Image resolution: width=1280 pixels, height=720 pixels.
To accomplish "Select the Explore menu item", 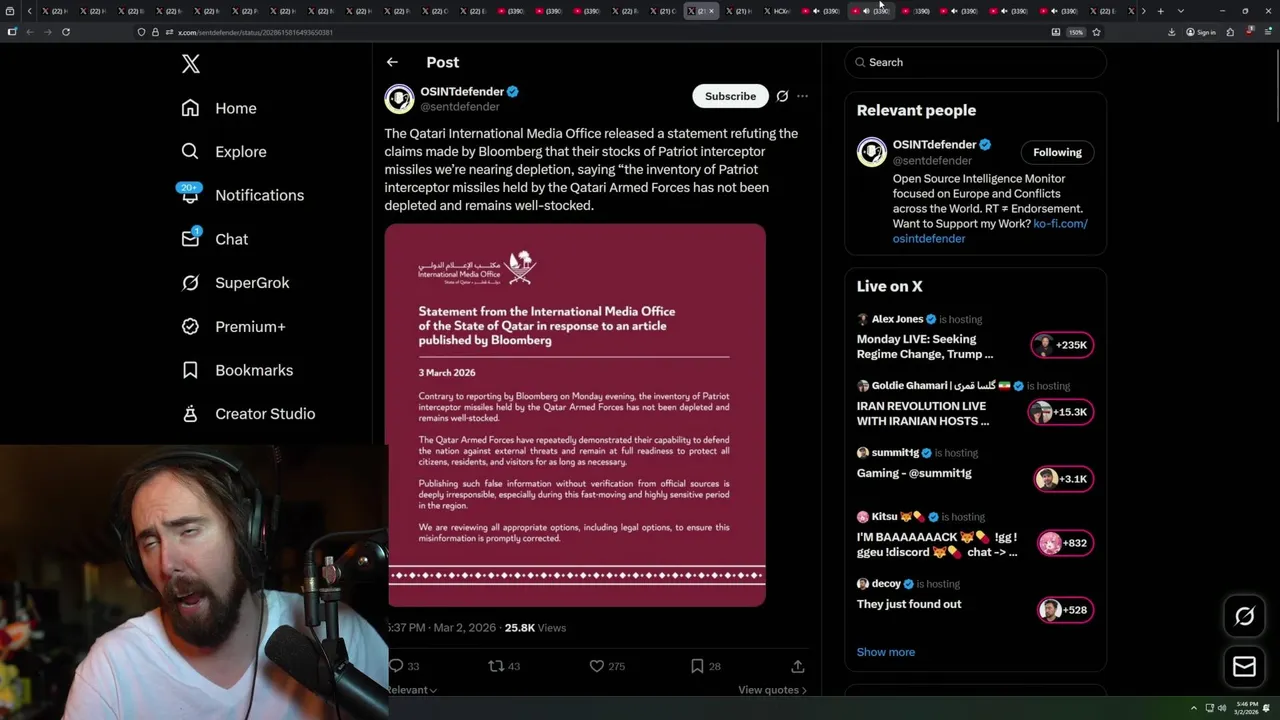I will [241, 152].
